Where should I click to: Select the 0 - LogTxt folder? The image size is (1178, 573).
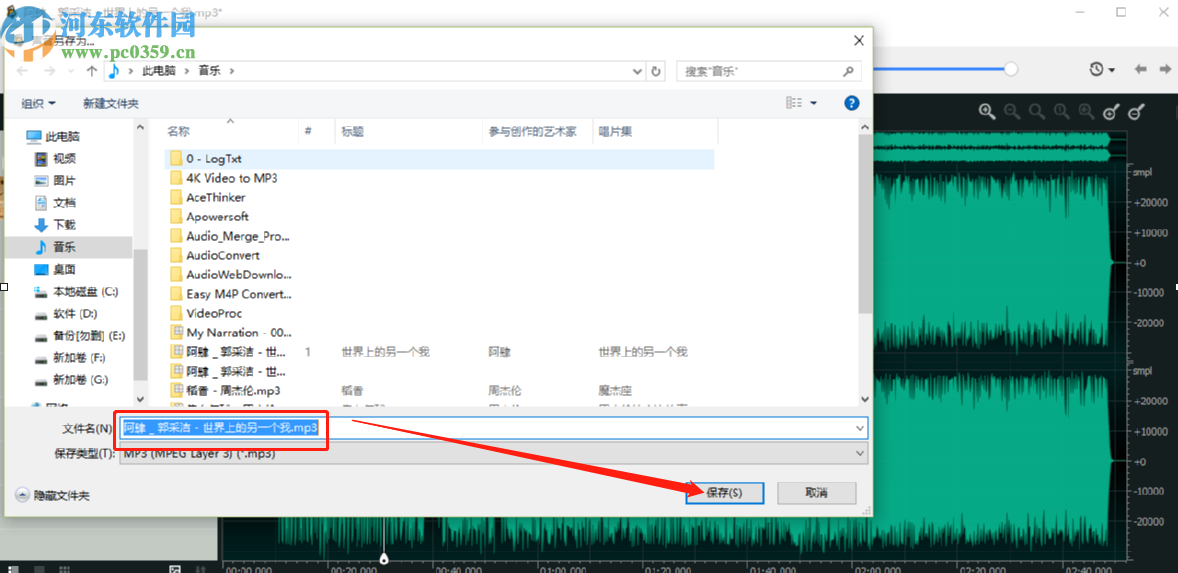click(x=439, y=159)
